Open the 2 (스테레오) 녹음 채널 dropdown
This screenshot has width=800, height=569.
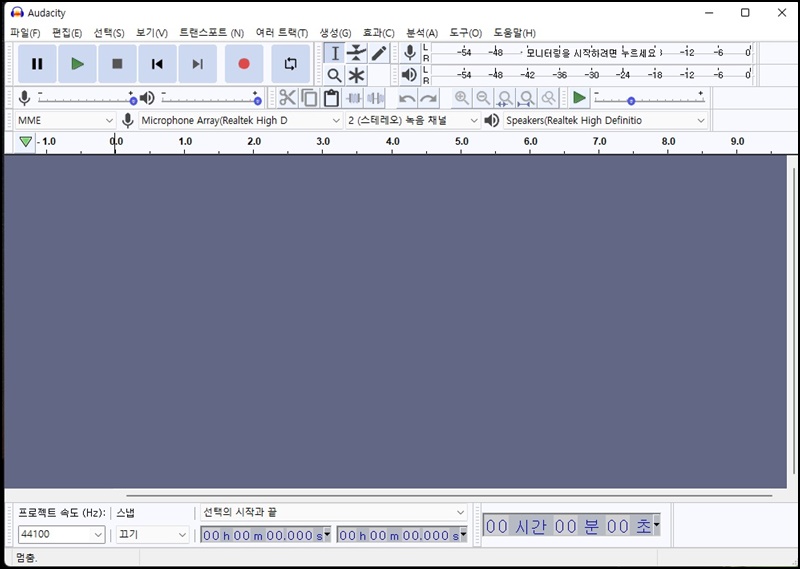tap(413, 120)
